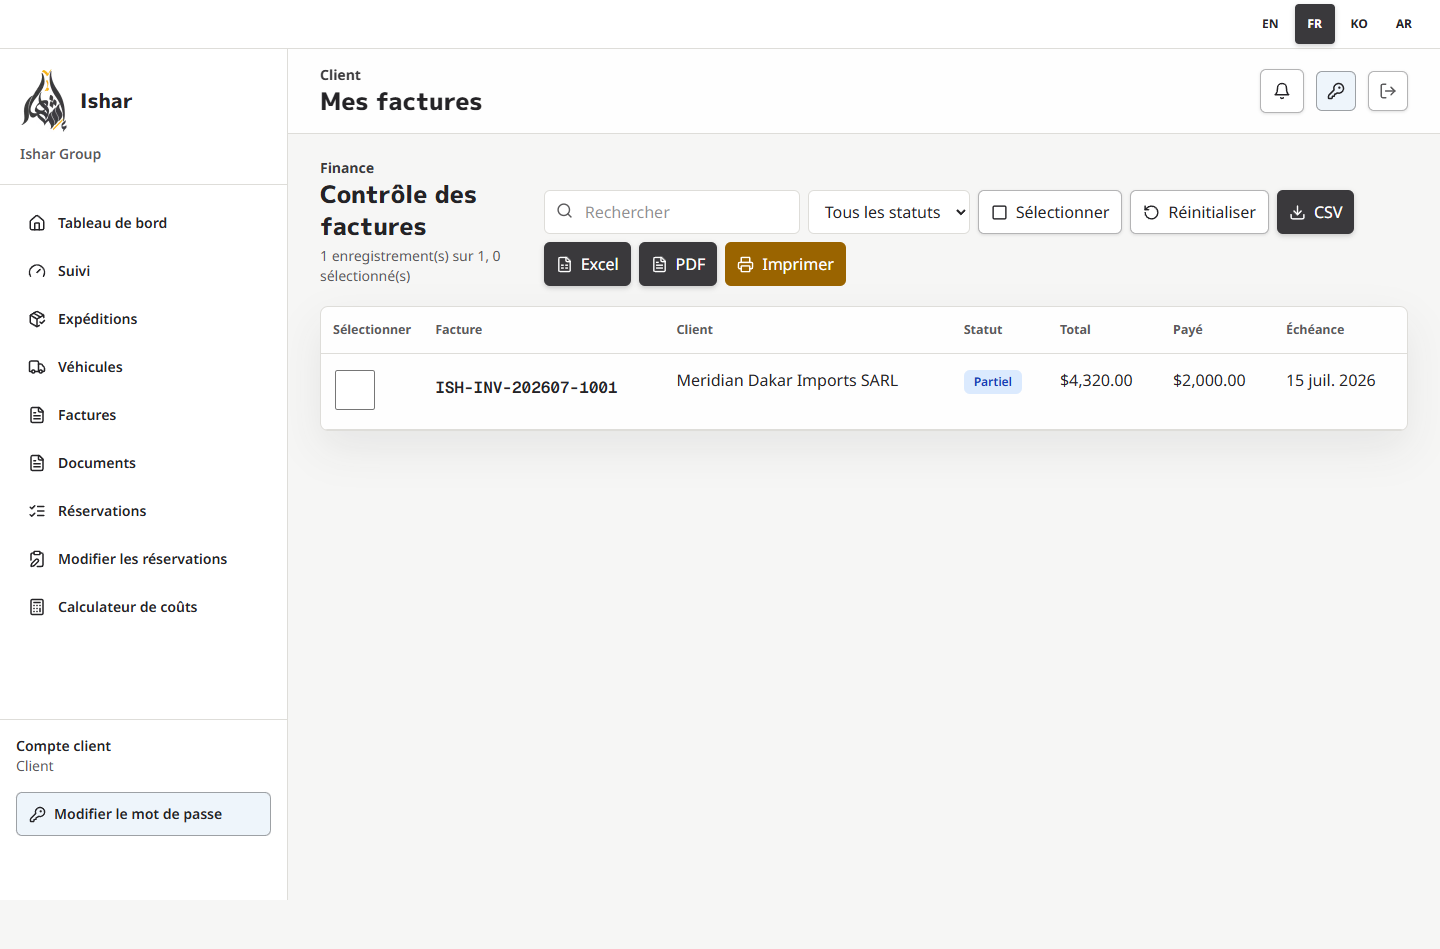The height and width of the screenshot is (949, 1440).
Task: Go to Suivi page
Action: [143, 271]
